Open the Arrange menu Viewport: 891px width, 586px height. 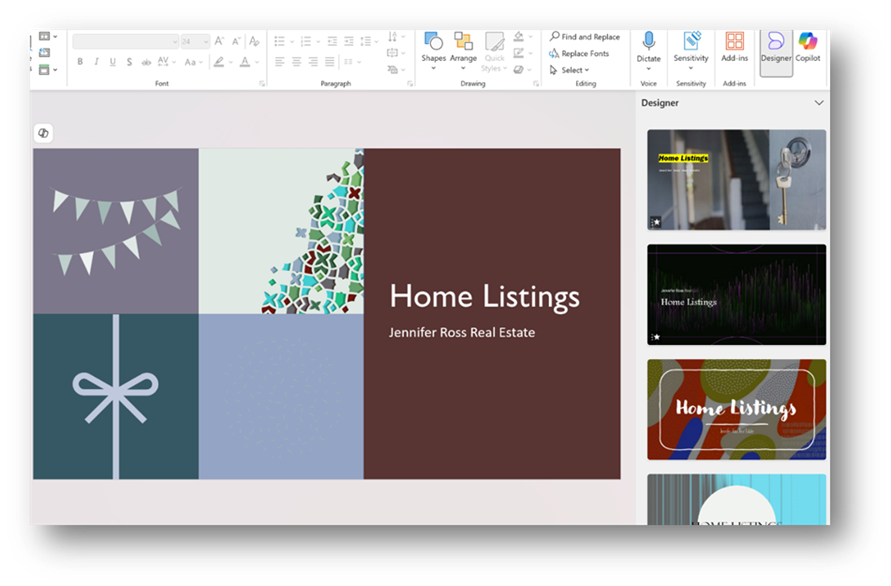coord(463,51)
